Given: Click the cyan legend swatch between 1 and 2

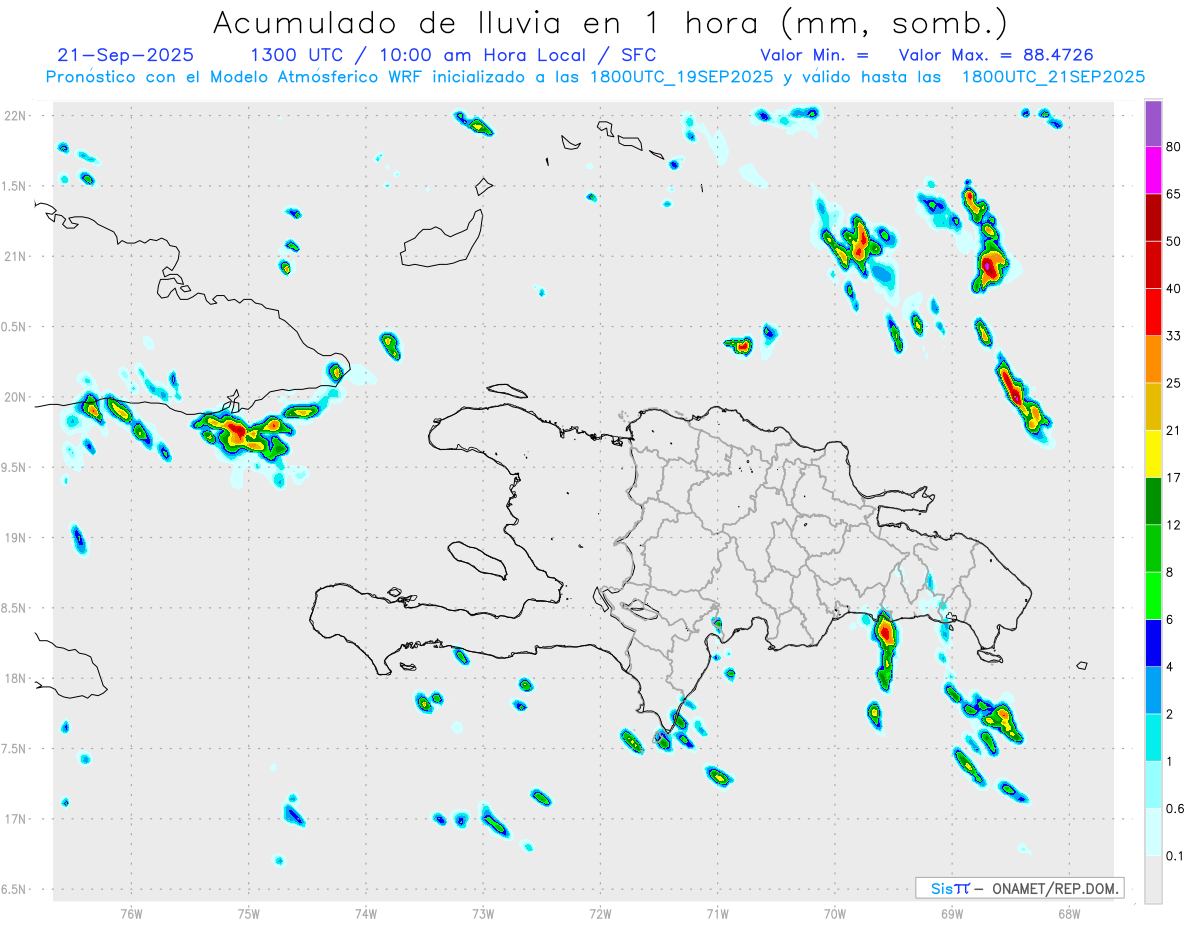Looking at the screenshot, I should (x=1153, y=738).
